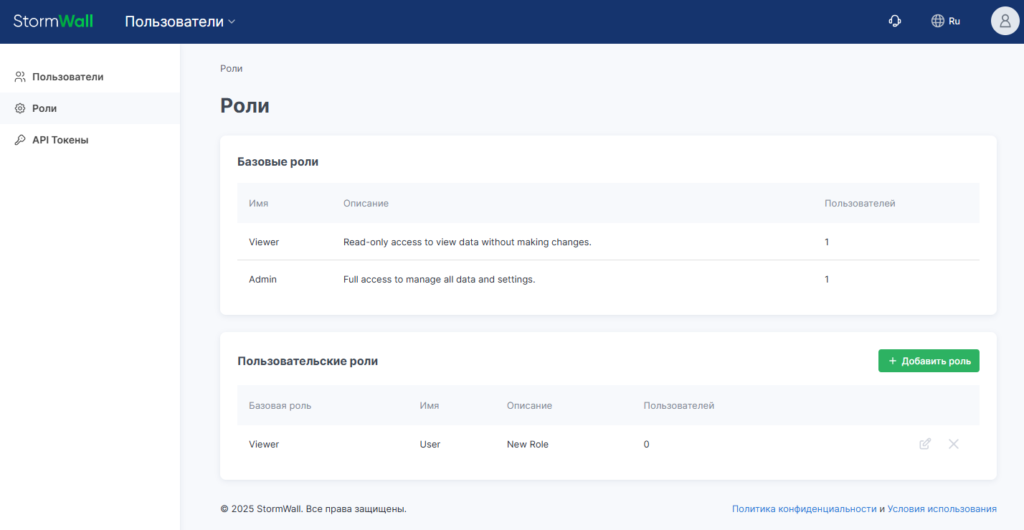Delete the User role with X icon
The image size is (1024, 530).
(x=953, y=444)
